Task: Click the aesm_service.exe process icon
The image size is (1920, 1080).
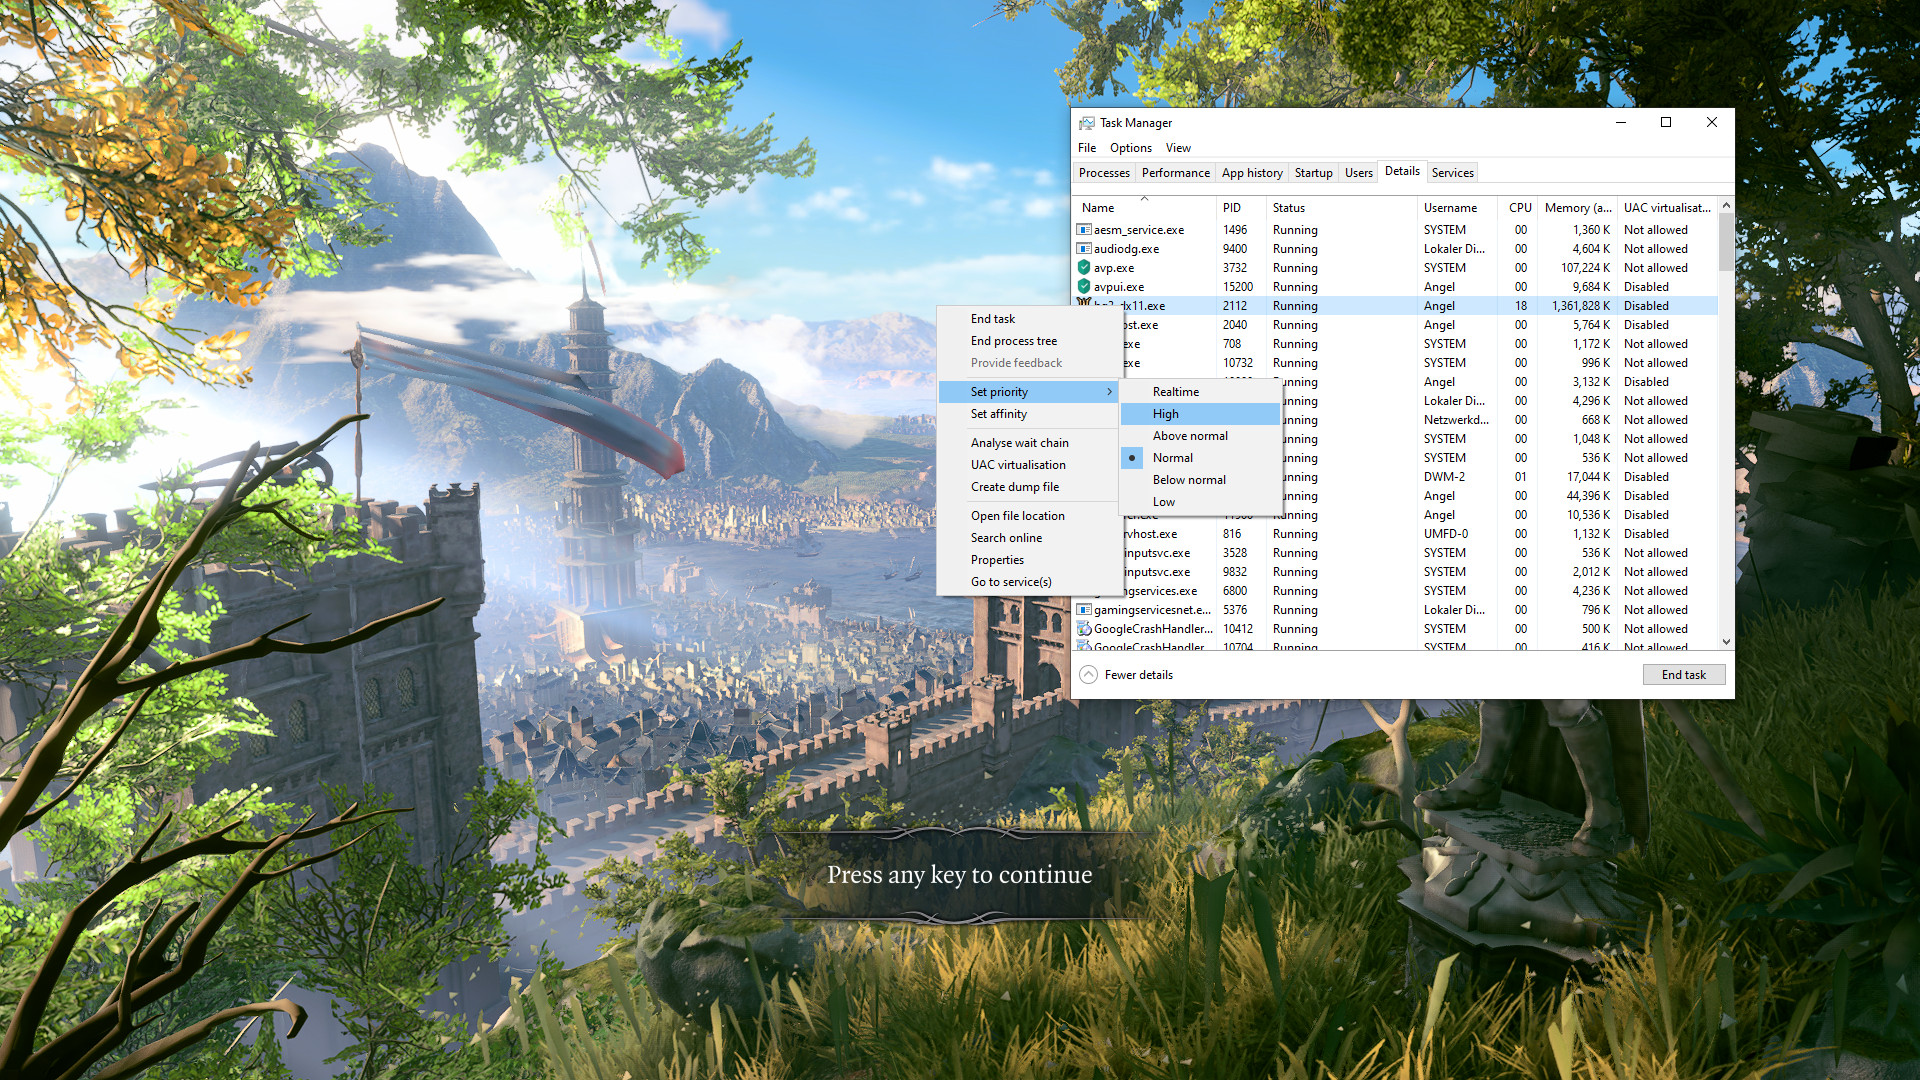Action: (1083, 230)
